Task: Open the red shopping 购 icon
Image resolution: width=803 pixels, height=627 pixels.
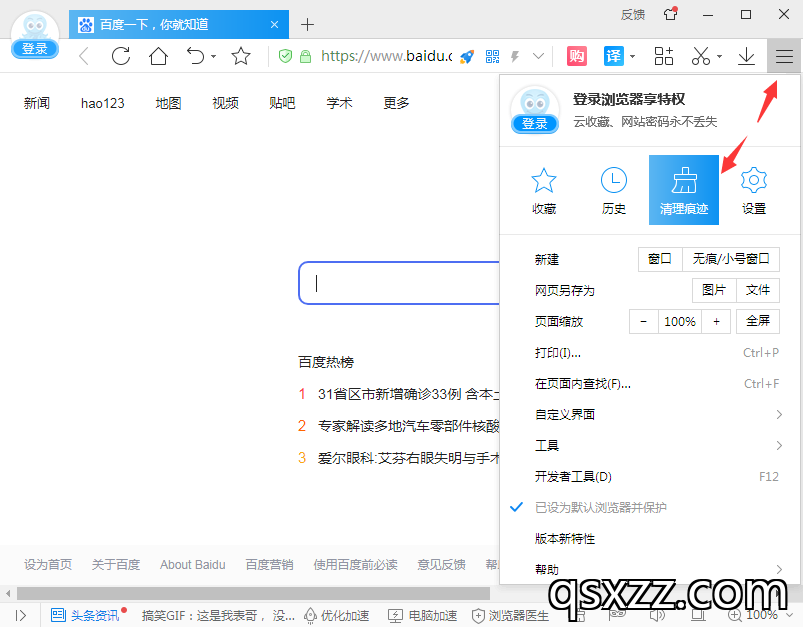Action: [577, 56]
